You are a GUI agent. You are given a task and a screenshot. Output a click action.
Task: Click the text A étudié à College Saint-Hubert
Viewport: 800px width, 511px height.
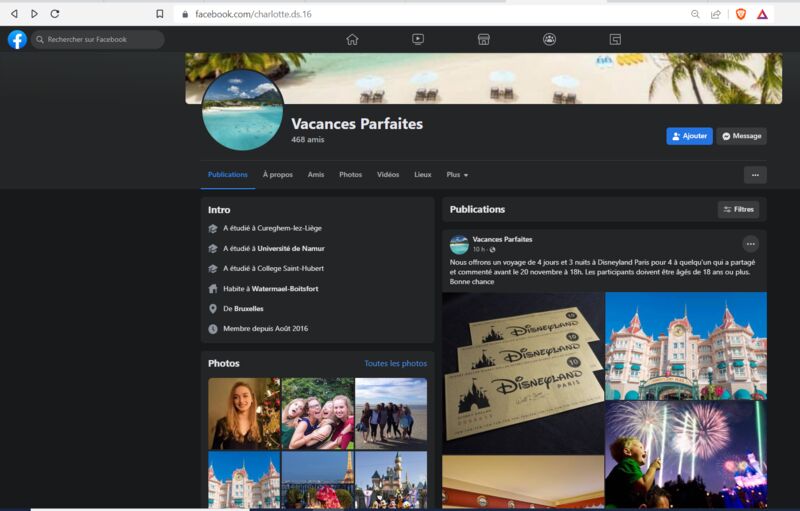[273, 268]
